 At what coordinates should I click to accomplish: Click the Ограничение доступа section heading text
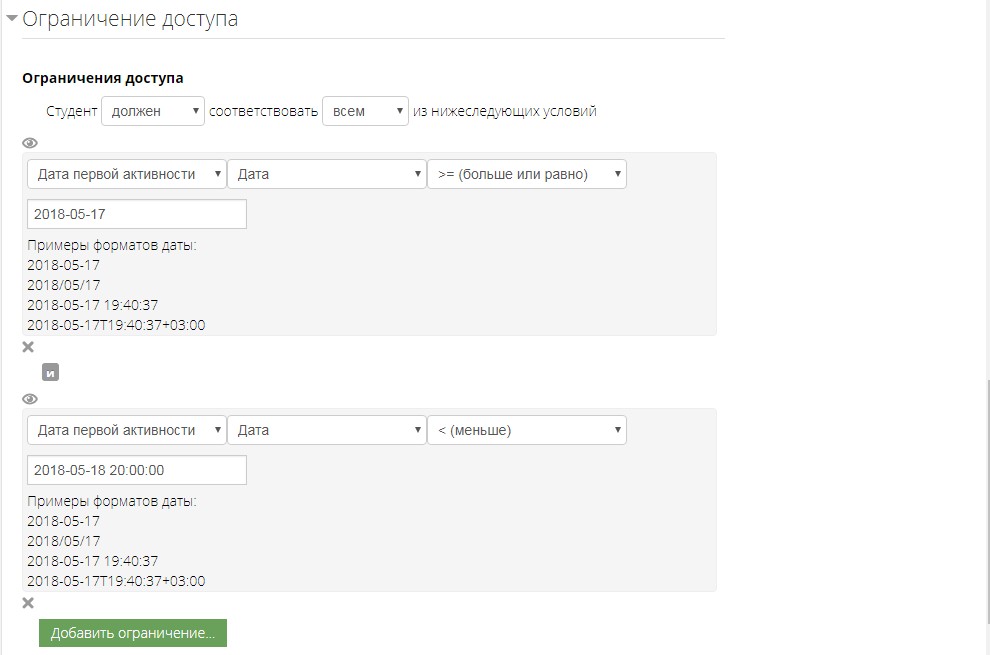[x=130, y=19]
